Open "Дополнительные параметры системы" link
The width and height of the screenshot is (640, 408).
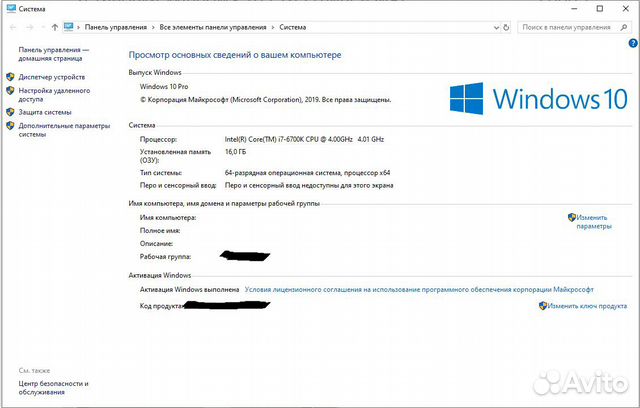click(x=64, y=130)
